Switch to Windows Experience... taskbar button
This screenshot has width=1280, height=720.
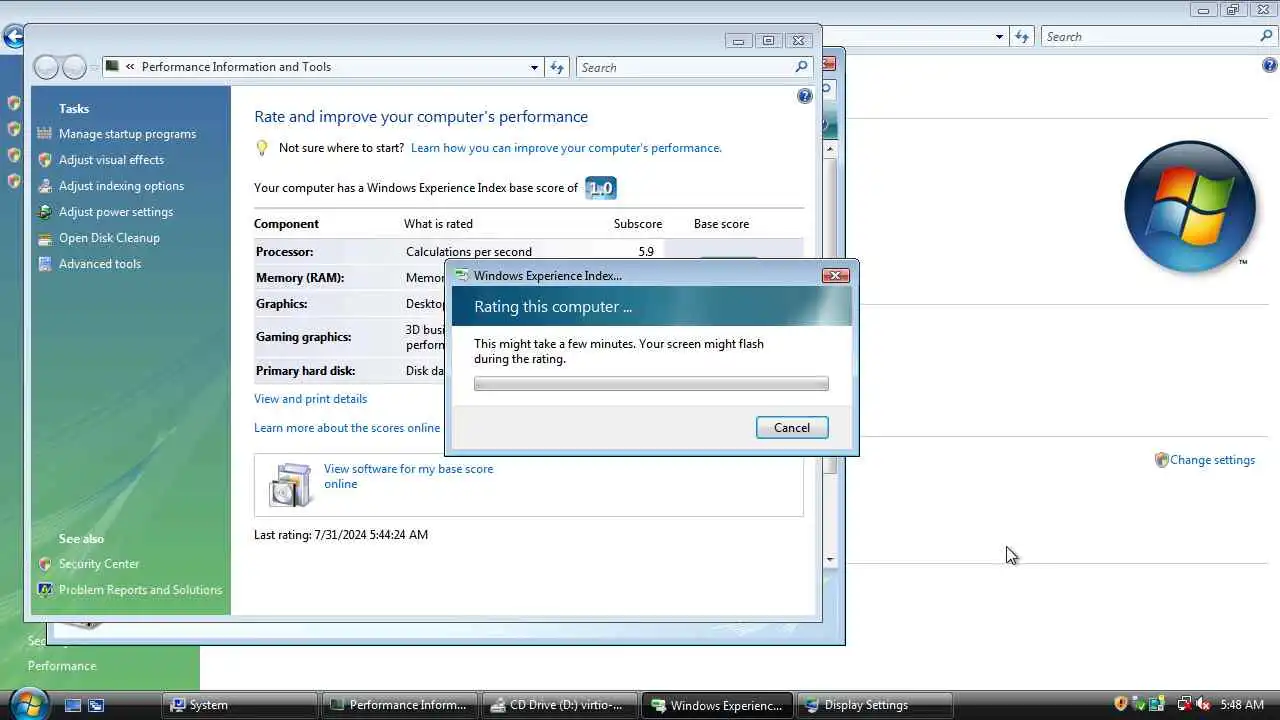pyautogui.click(x=717, y=705)
